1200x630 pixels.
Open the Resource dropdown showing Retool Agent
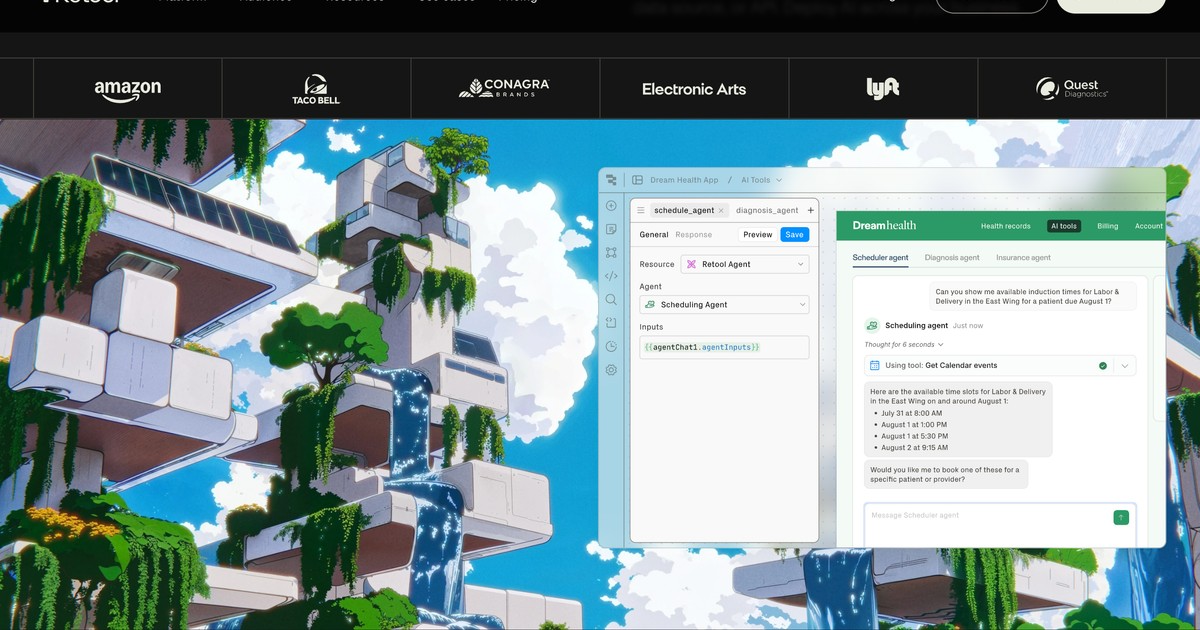click(x=745, y=264)
